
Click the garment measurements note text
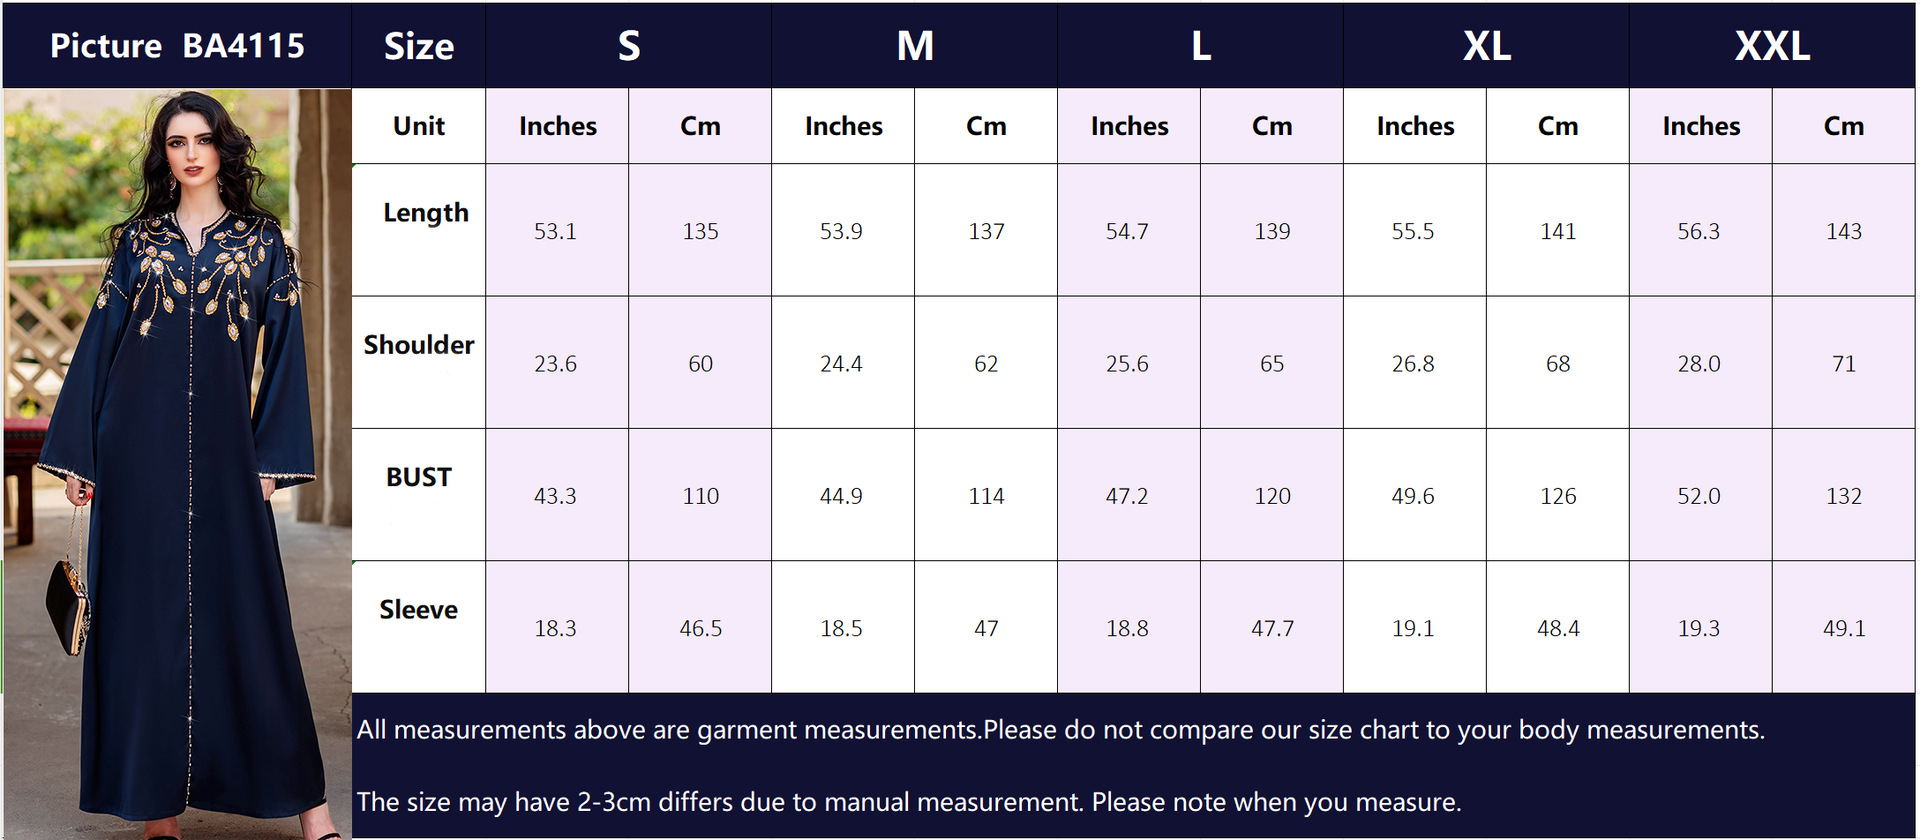point(1060,730)
